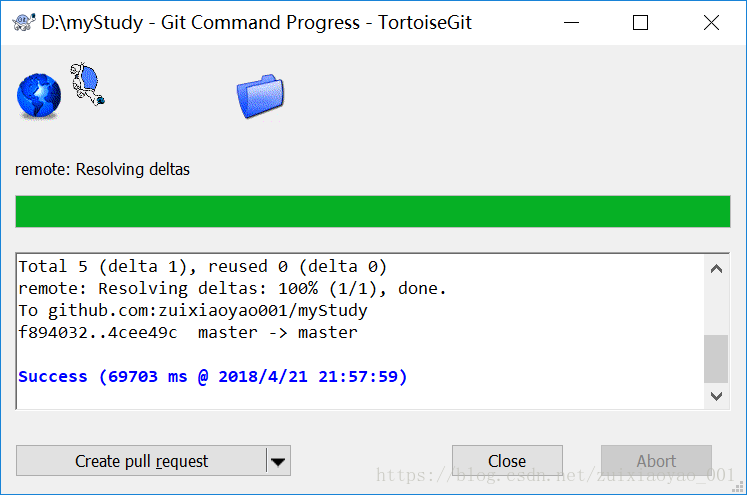Click the log scrollbar down arrow

716,396
